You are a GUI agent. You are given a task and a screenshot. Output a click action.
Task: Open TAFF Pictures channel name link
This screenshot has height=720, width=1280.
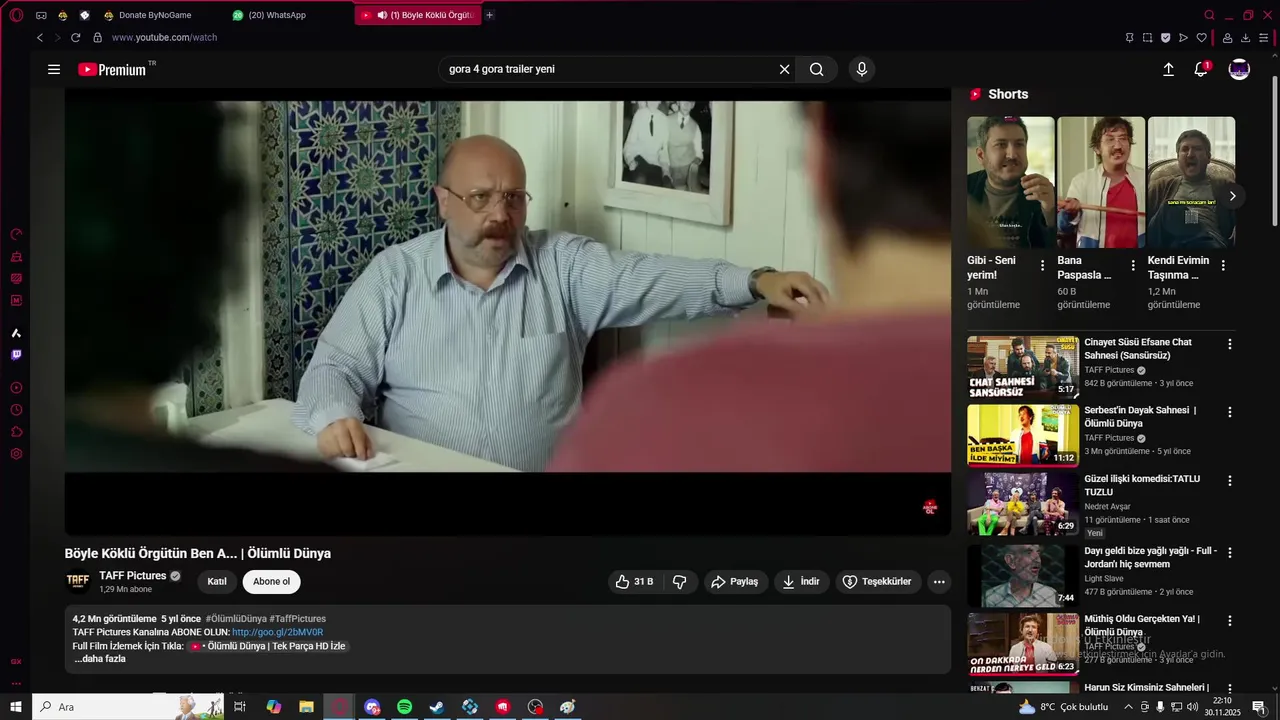pyautogui.click(x=133, y=576)
